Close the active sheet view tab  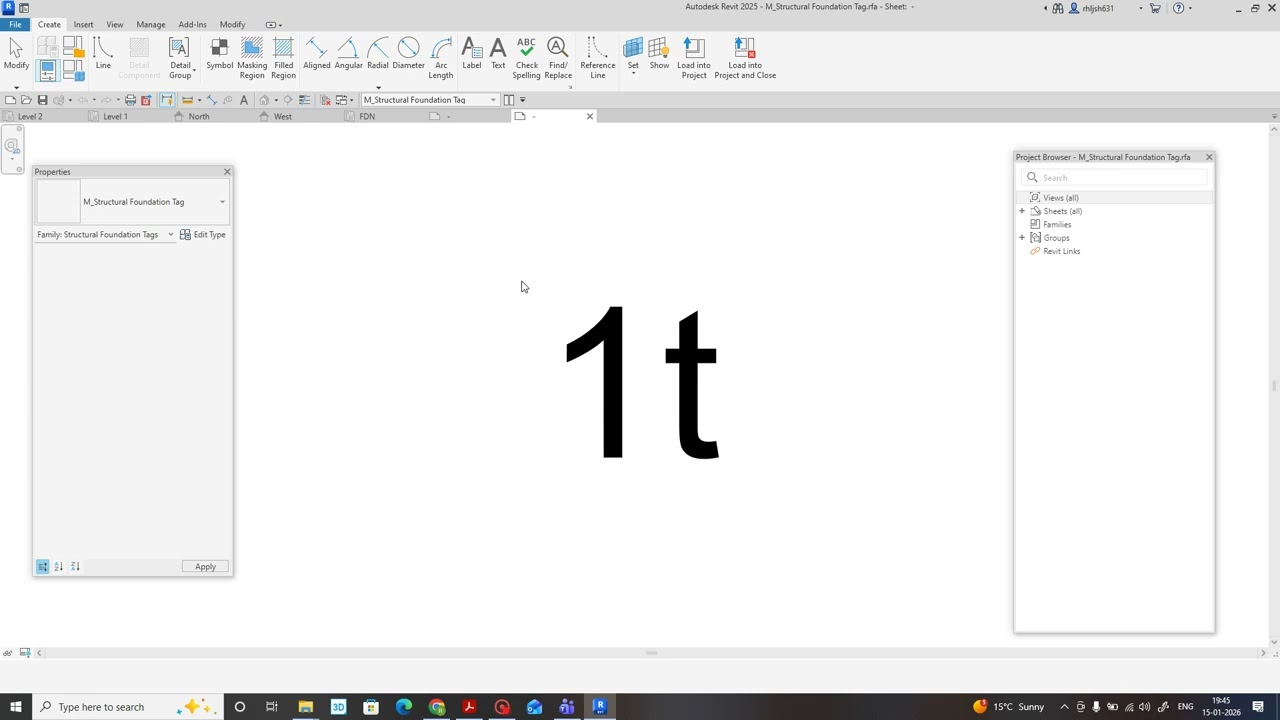pyautogui.click(x=590, y=116)
